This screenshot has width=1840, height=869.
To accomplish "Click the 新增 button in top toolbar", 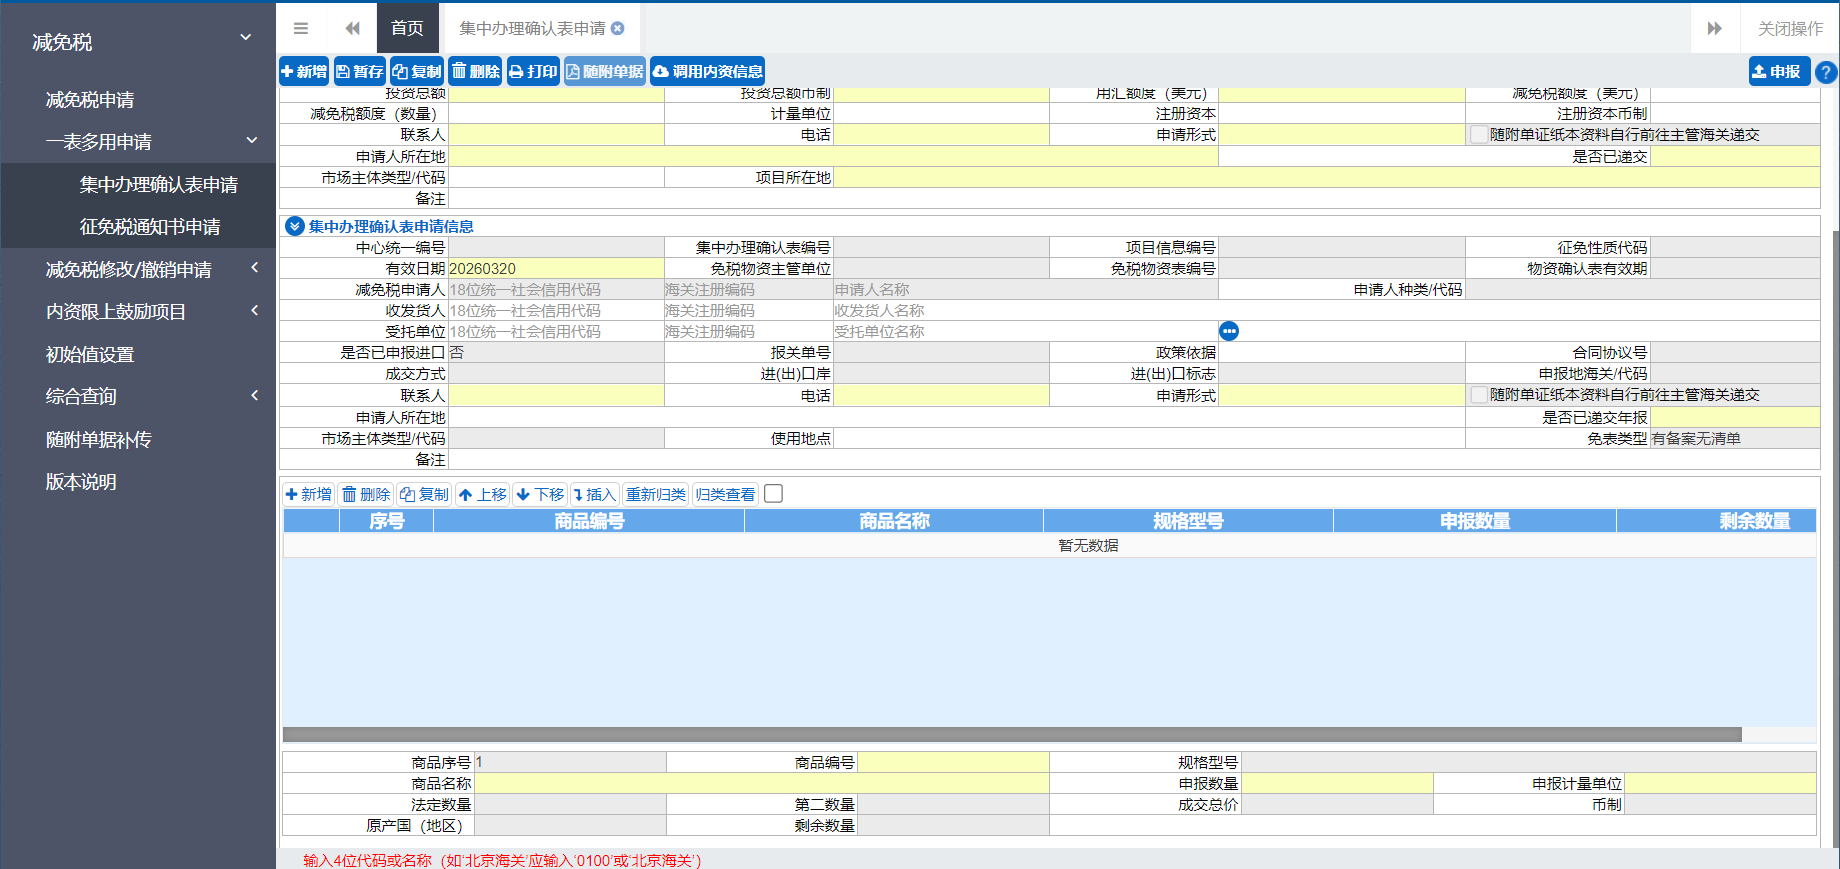I will 304,71.
